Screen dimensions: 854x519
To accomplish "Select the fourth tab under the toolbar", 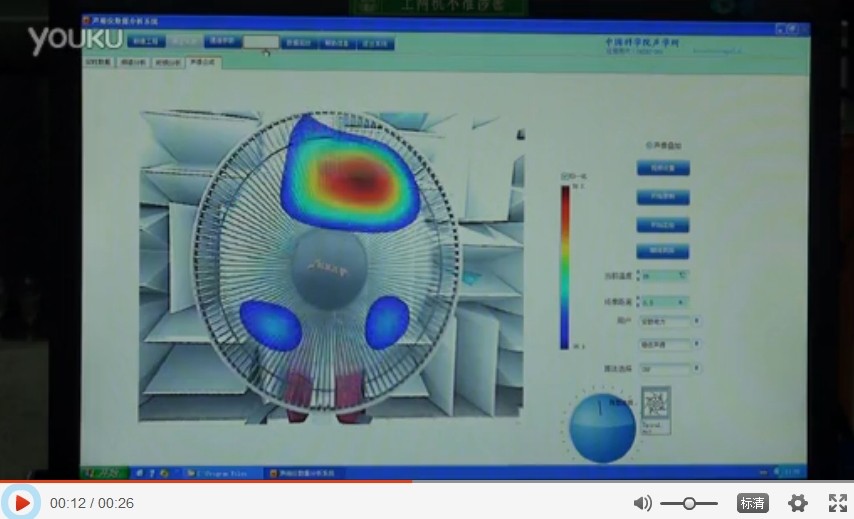I will pos(202,62).
